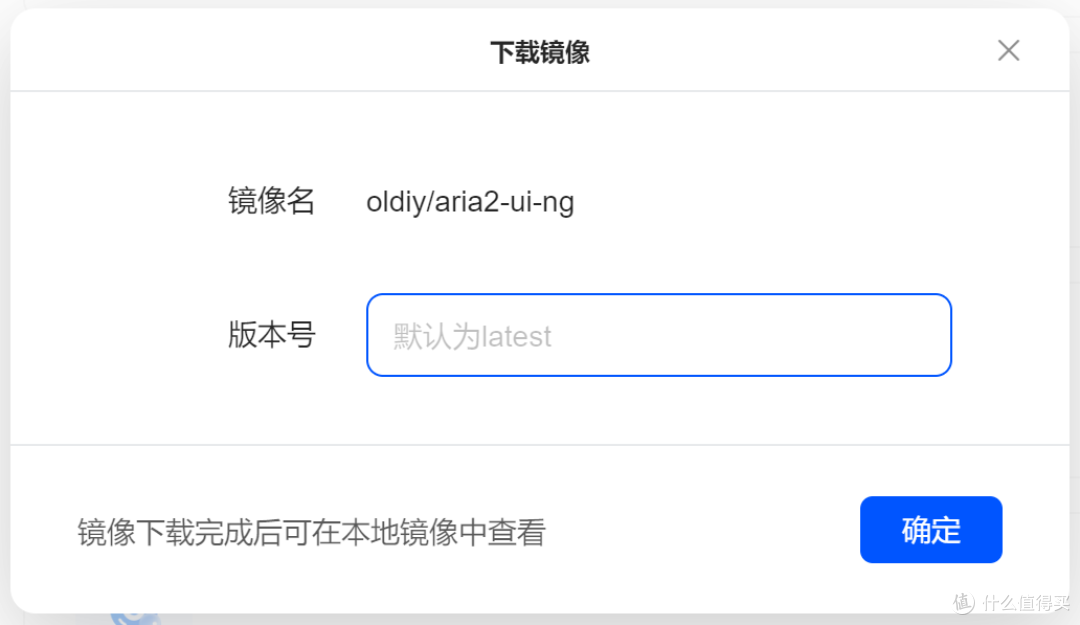Click the page scrollbar on the right edge
1080x625 pixels.
1075,300
